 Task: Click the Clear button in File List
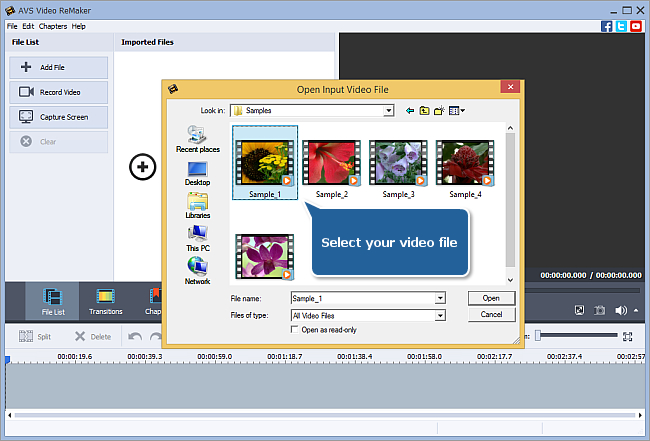tap(58, 142)
